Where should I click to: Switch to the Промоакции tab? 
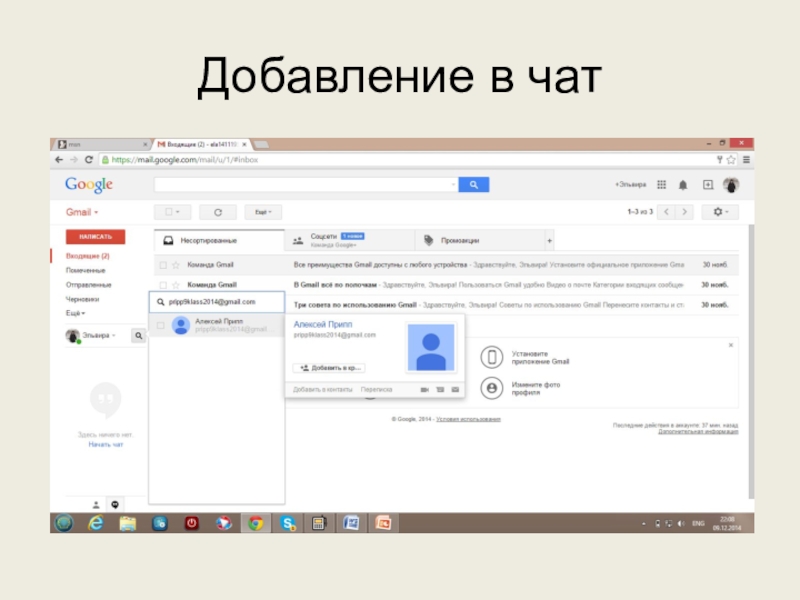[480, 240]
